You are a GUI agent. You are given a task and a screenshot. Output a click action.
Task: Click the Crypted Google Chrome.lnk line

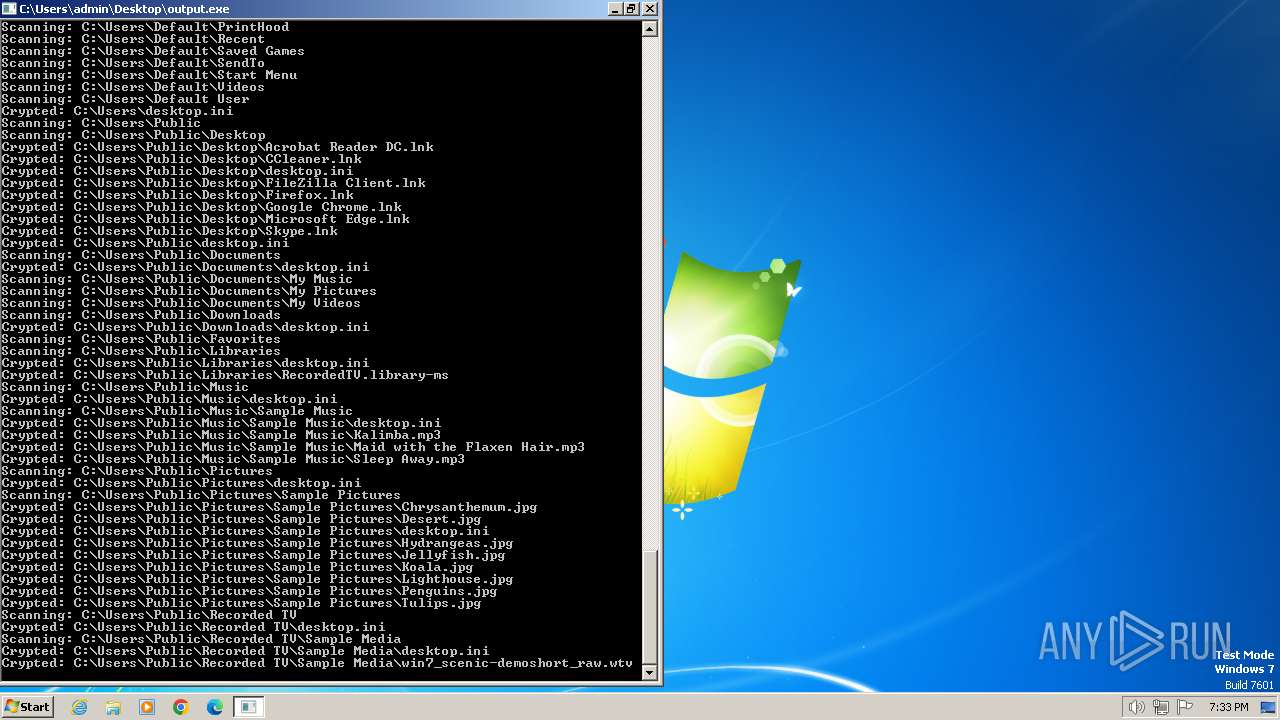[201, 207]
